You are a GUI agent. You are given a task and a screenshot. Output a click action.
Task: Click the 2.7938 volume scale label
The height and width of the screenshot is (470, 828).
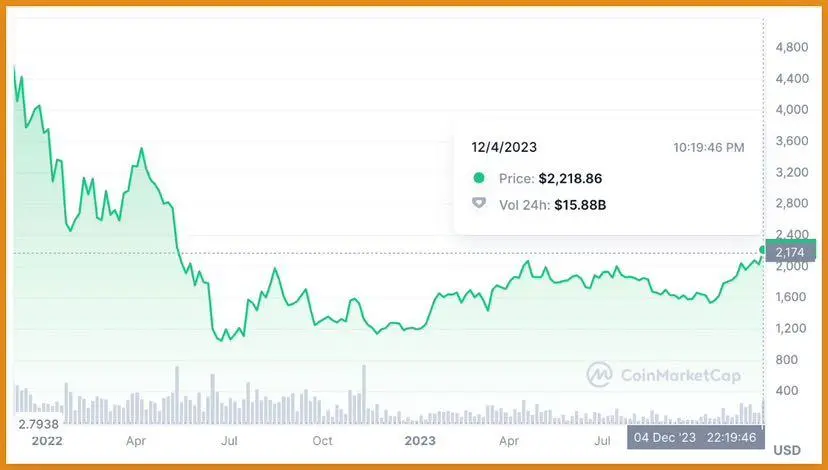click(x=38, y=424)
